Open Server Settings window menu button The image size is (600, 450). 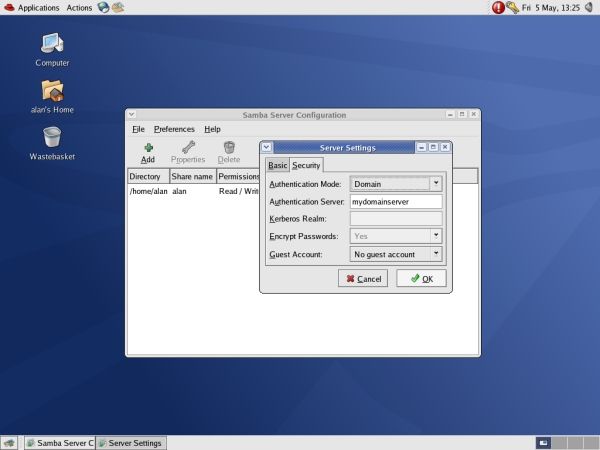267,147
